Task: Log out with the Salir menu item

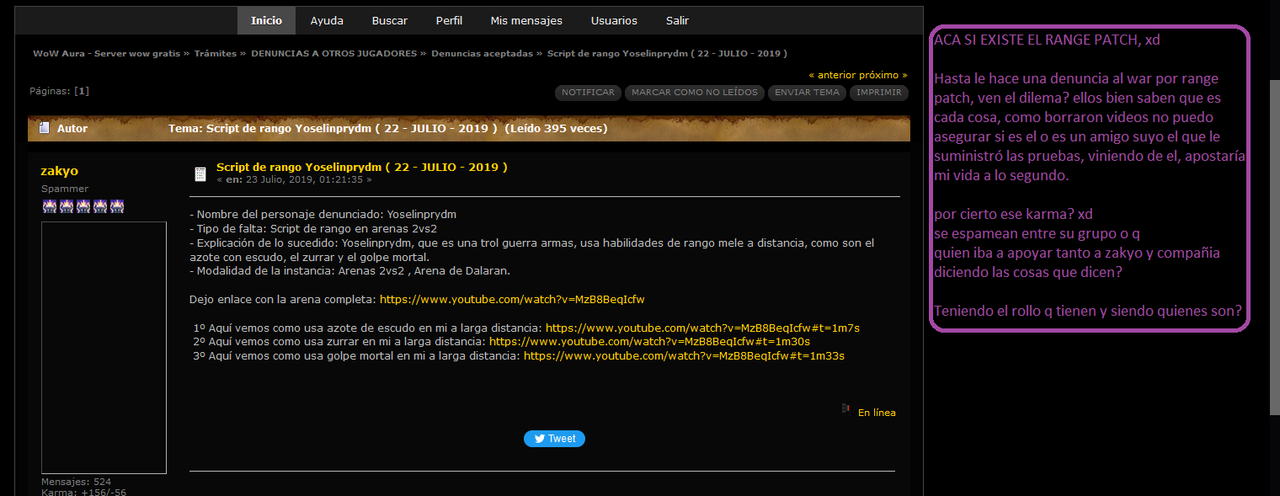Action: point(677,20)
